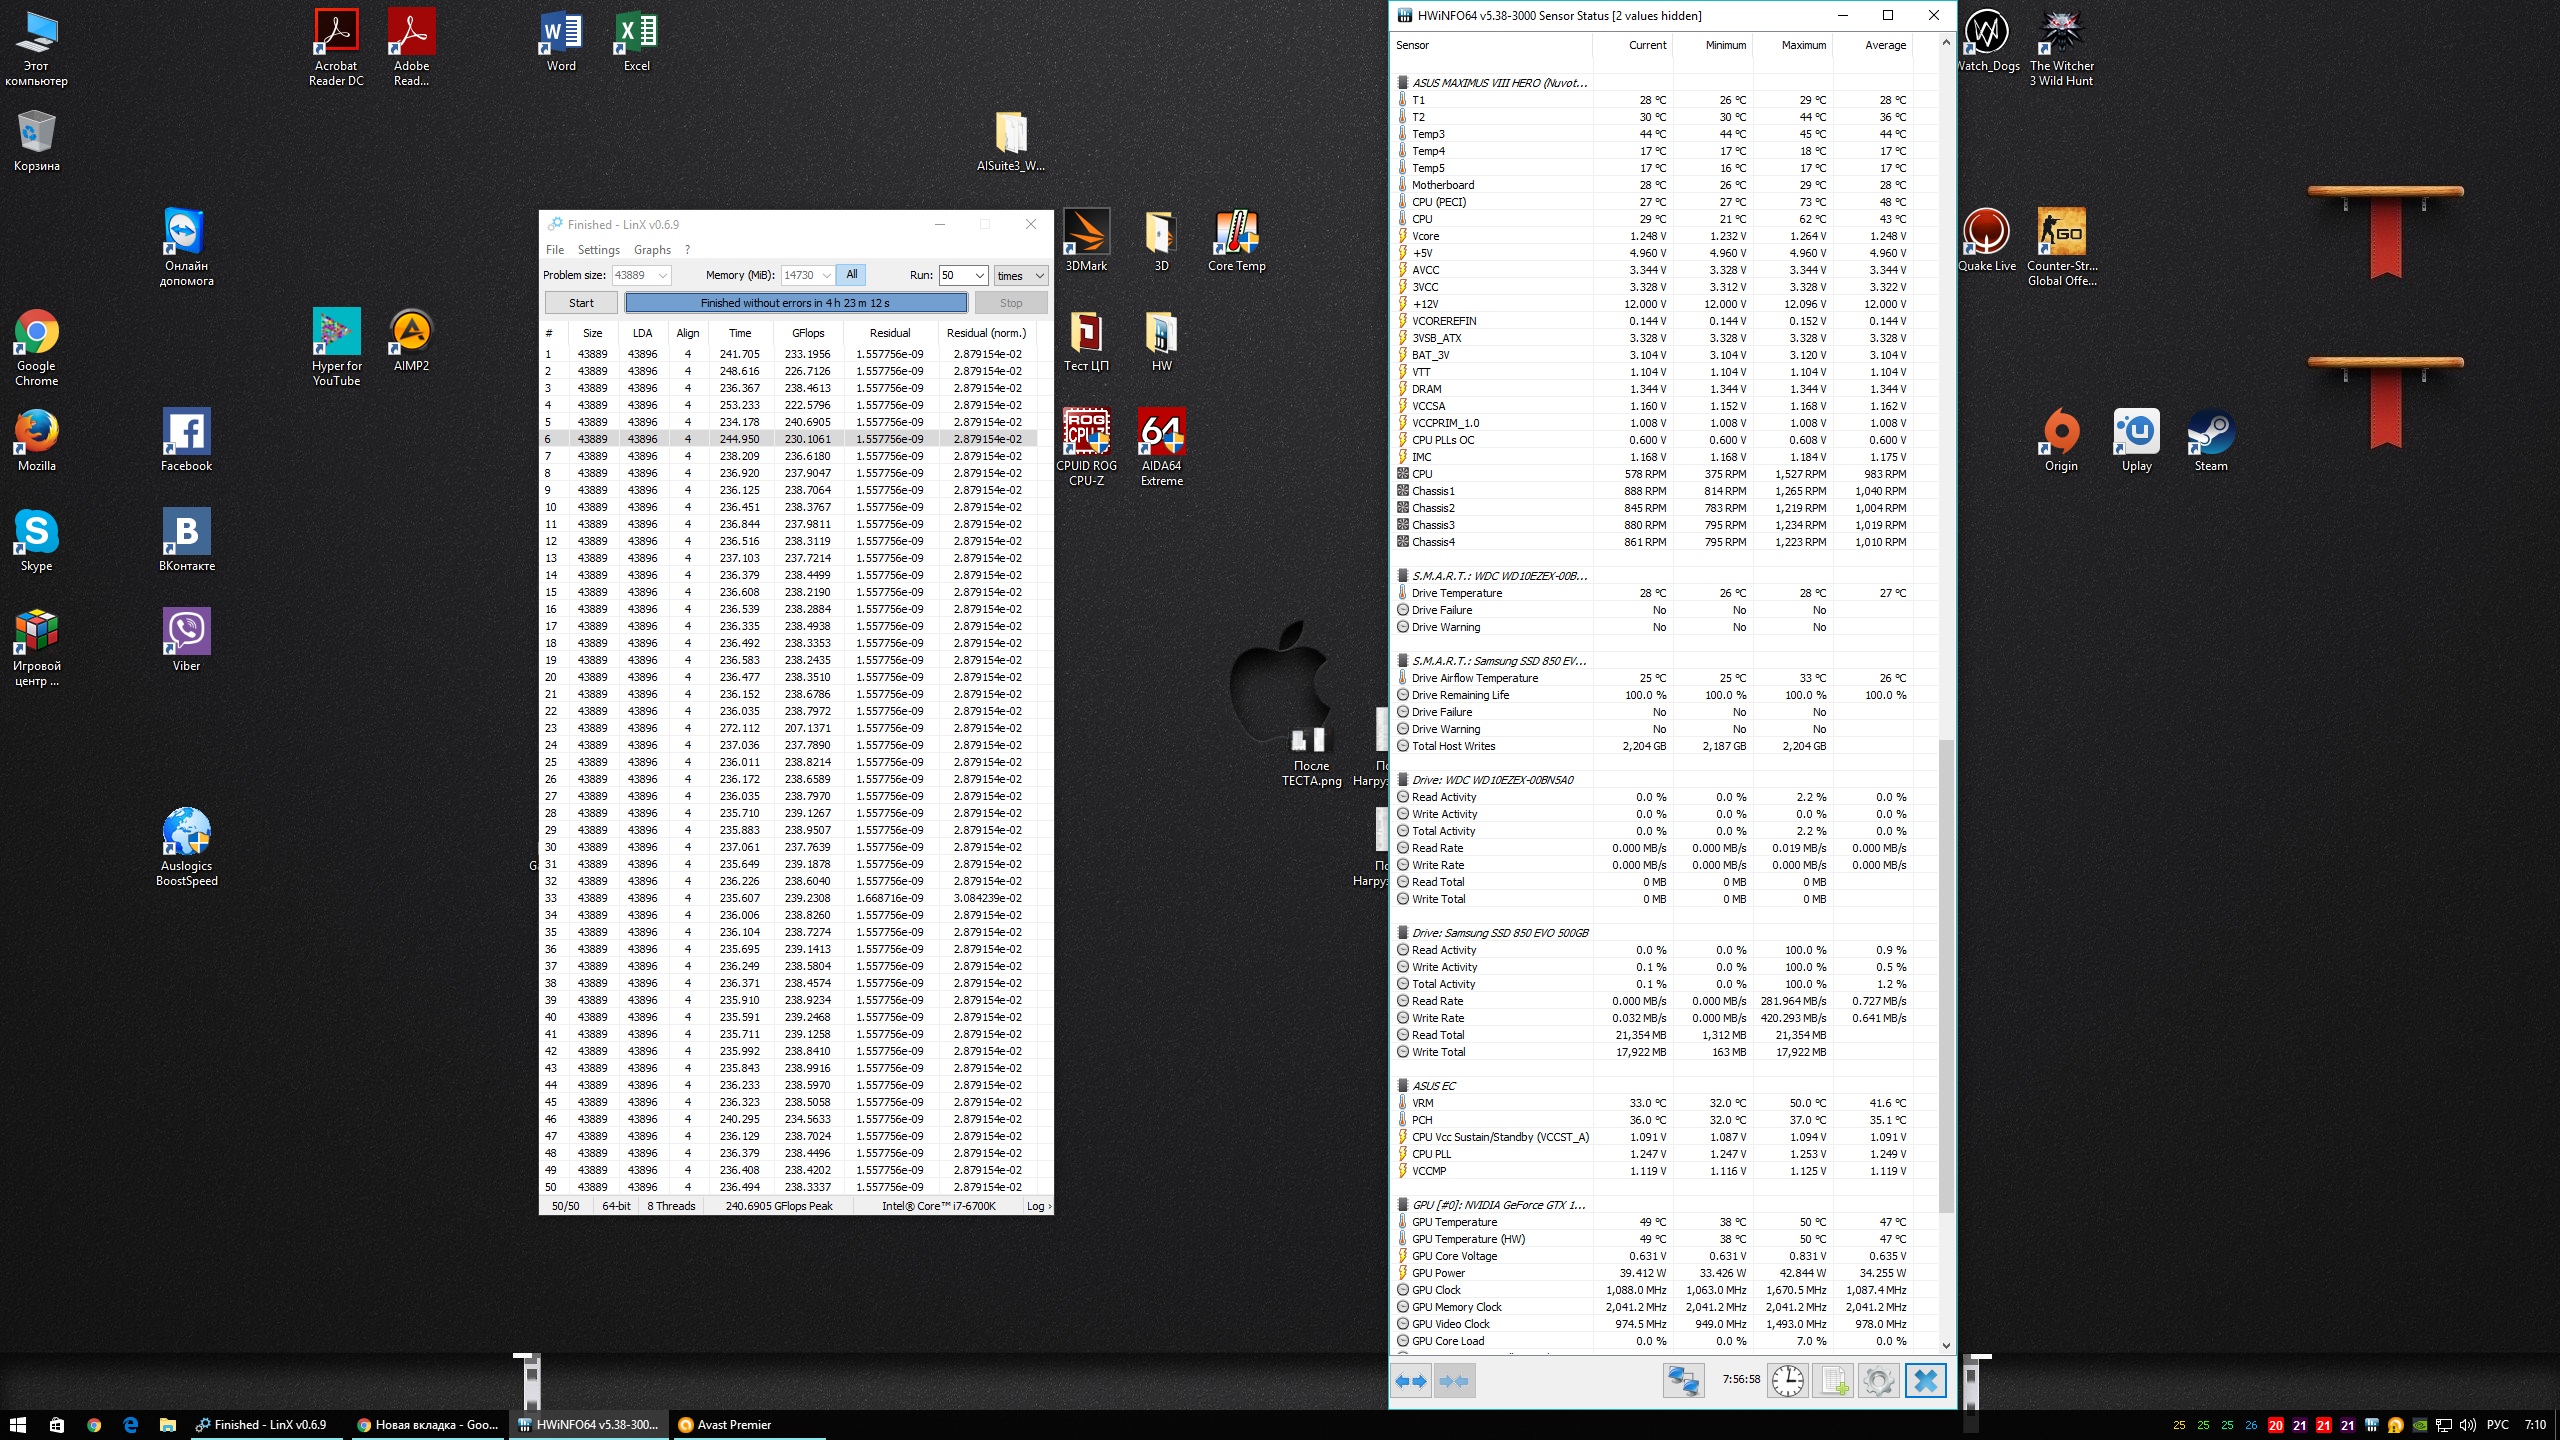Select the AIMP2 desktop icon
The image size is (2560, 1440).
click(411, 340)
